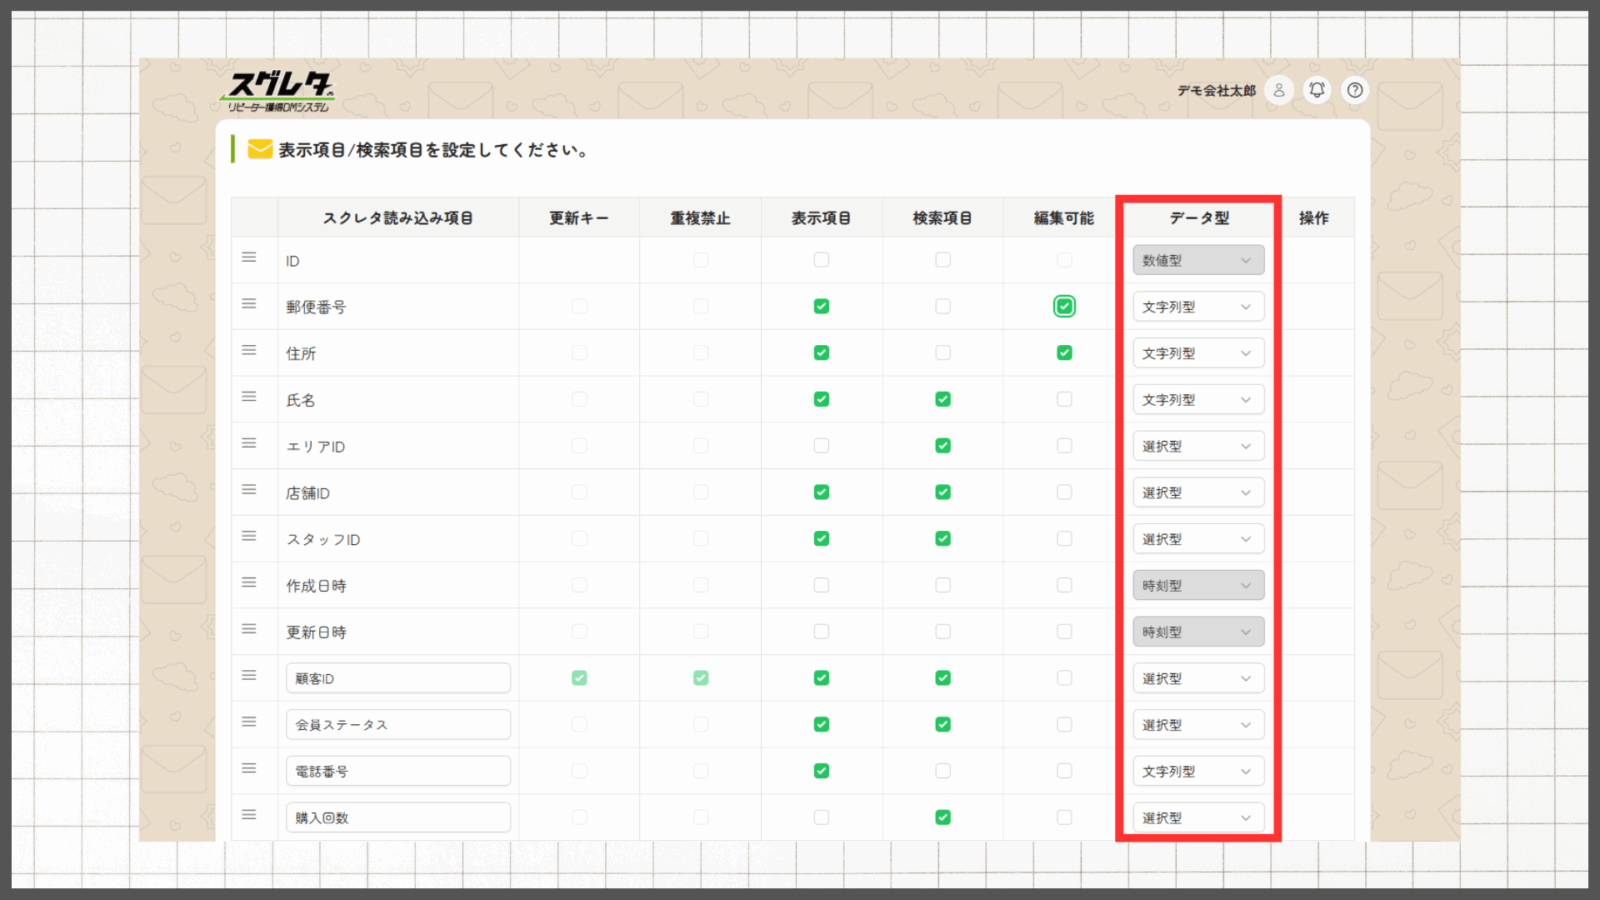Viewport: 1600px width, 900px height.
Task: Click the user profile icon
Action: click(1278, 90)
